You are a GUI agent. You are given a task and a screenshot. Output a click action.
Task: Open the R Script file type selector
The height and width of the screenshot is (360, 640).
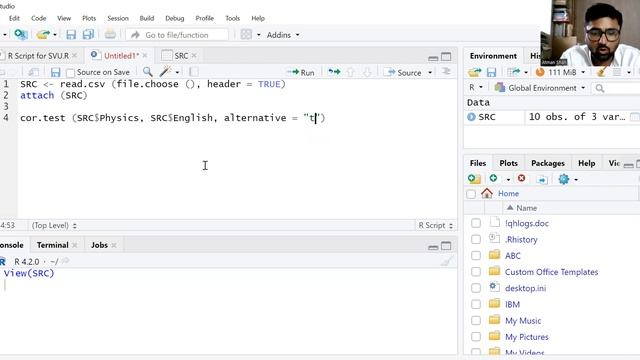point(436,225)
